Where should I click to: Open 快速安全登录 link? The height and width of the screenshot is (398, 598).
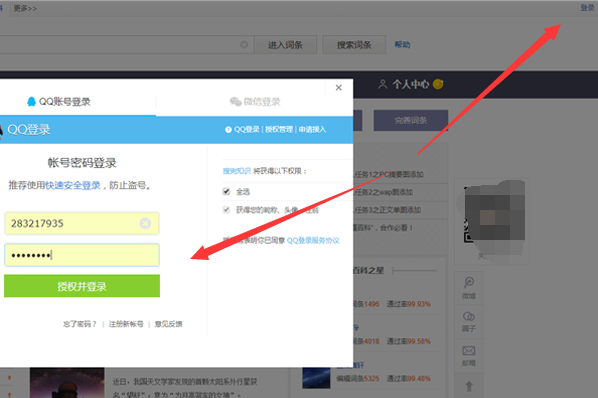coord(73,186)
